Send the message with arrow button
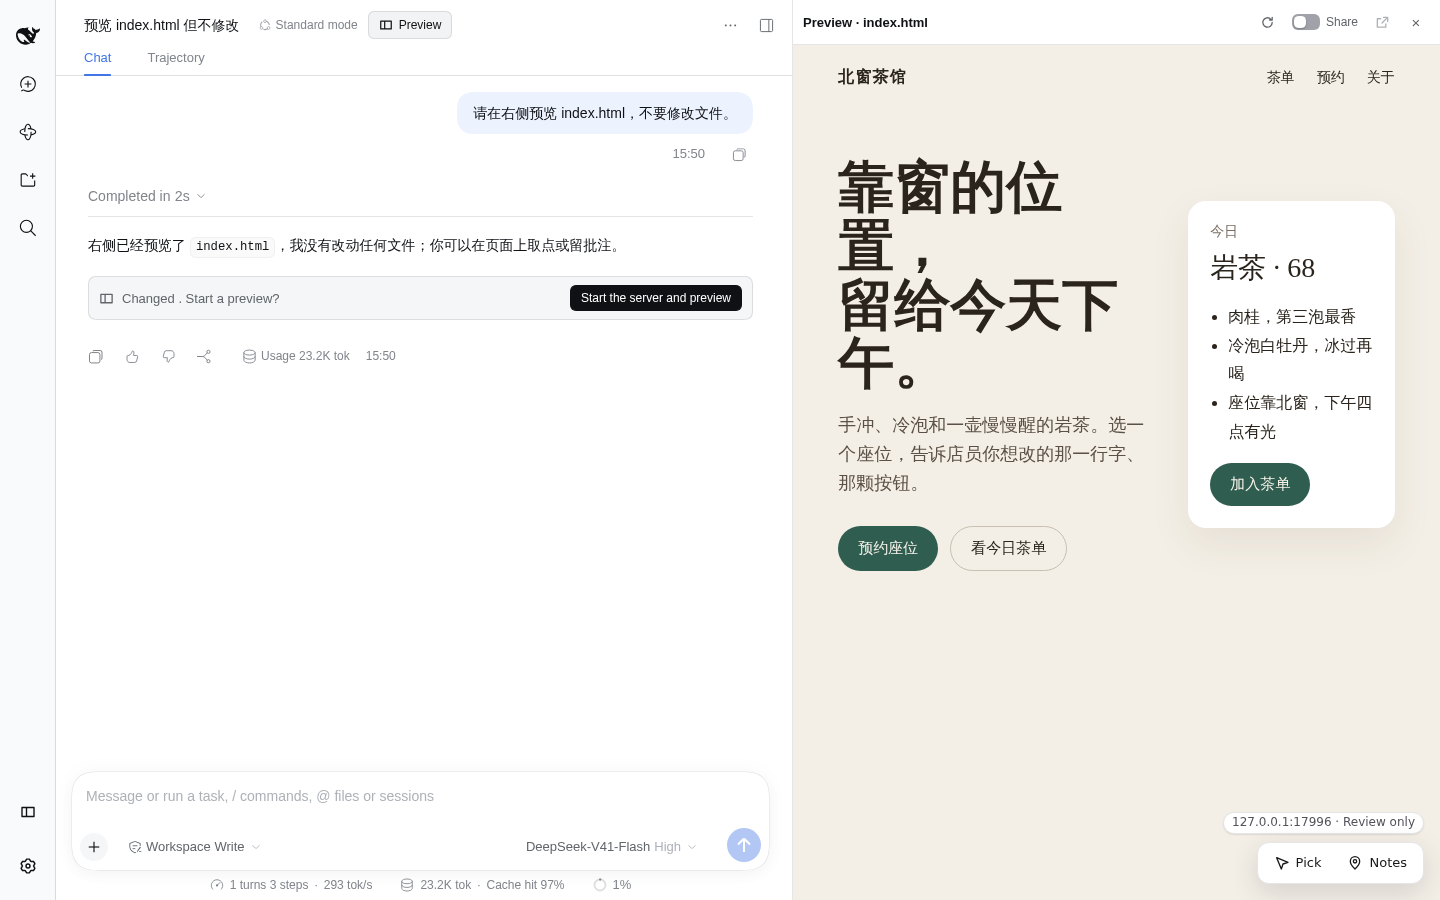 [x=744, y=845]
